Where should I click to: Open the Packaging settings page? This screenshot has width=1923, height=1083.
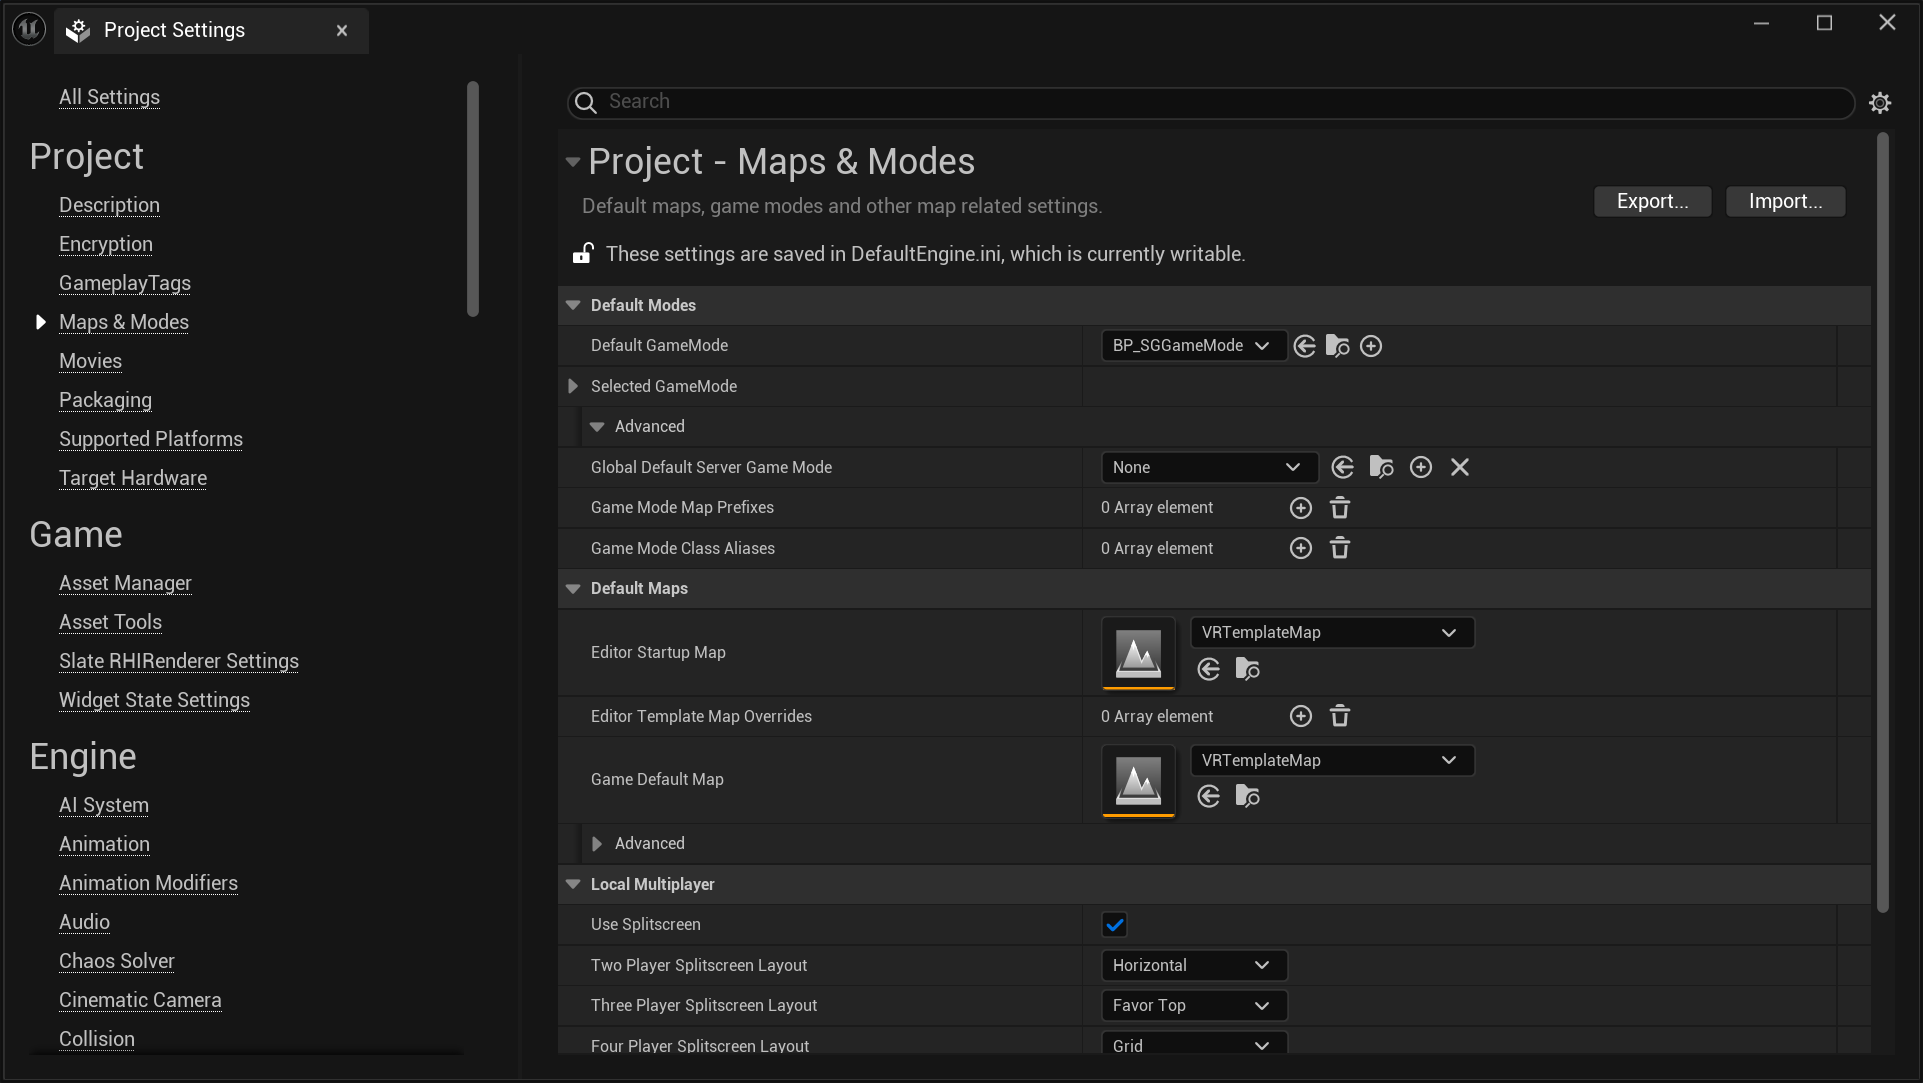click(x=105, y=400)
